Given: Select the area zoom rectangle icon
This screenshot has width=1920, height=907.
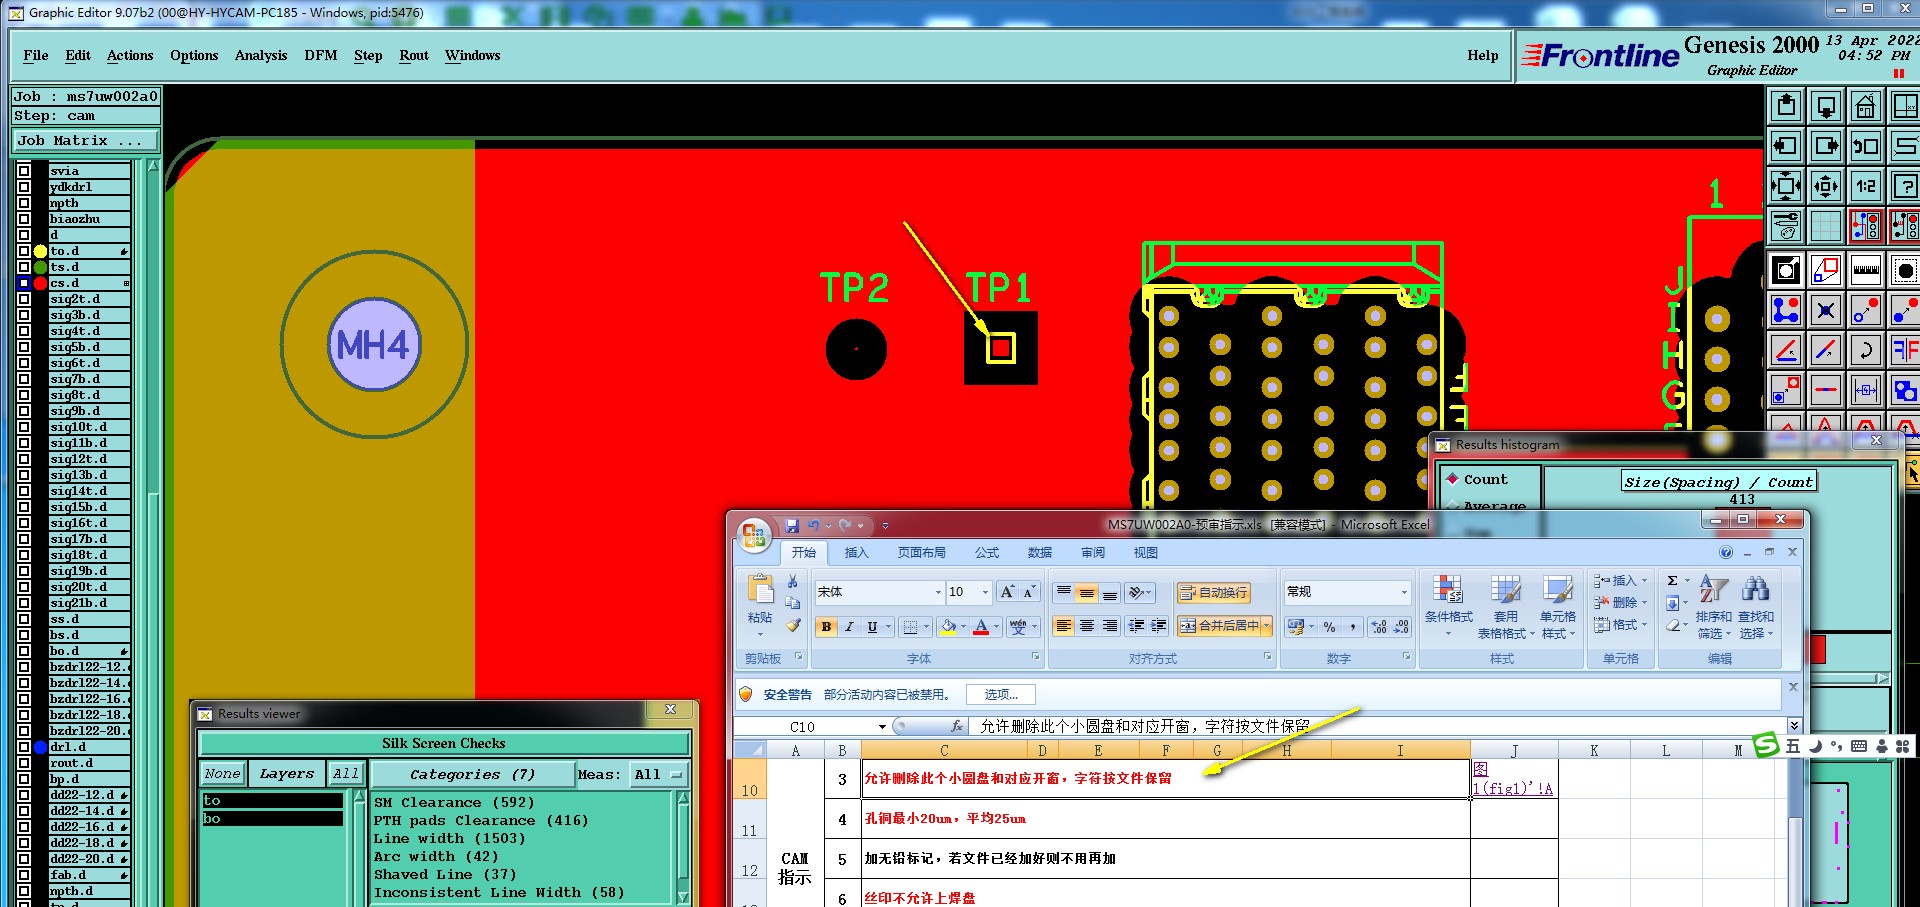Looking at the screenshot, I should [x=1825, y=270].
